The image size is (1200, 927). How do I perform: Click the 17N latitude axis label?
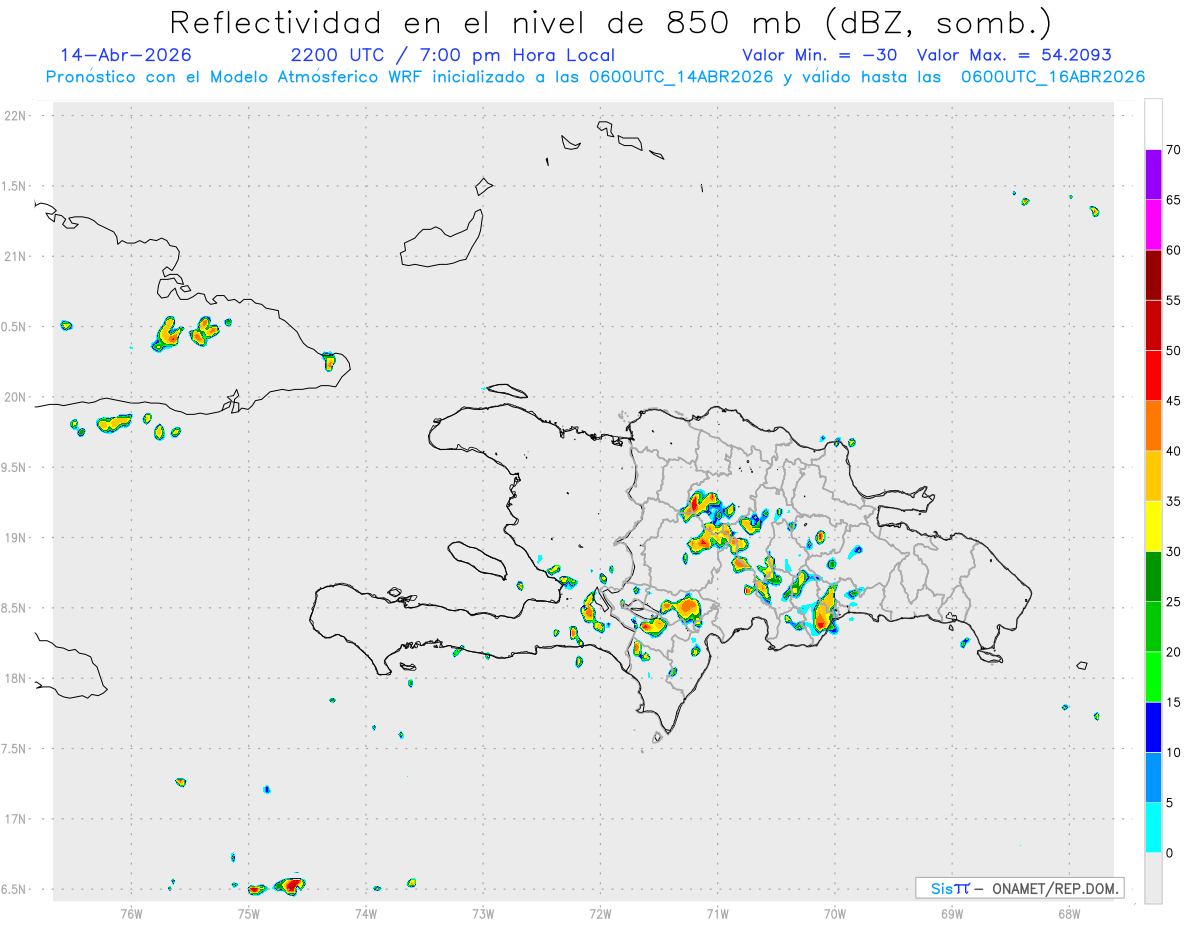(x=16, y=818)
